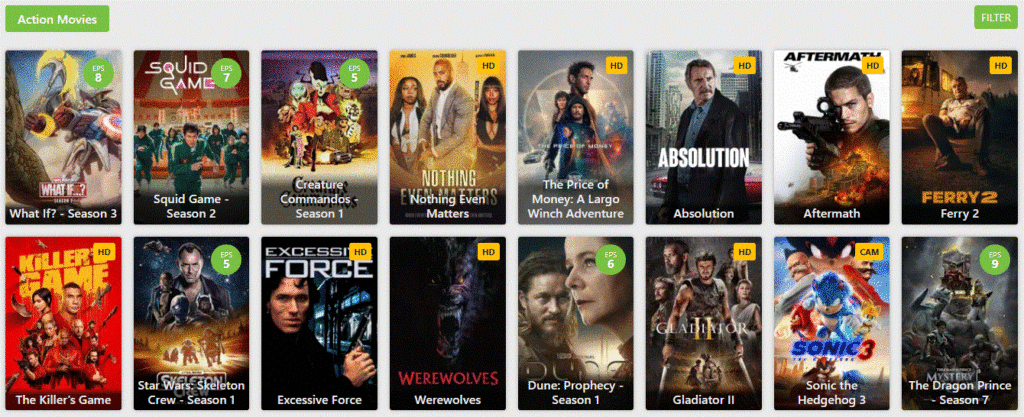Select the Action Movies category label
Viewport: 1024px width, 417px height.
(57, 19)
